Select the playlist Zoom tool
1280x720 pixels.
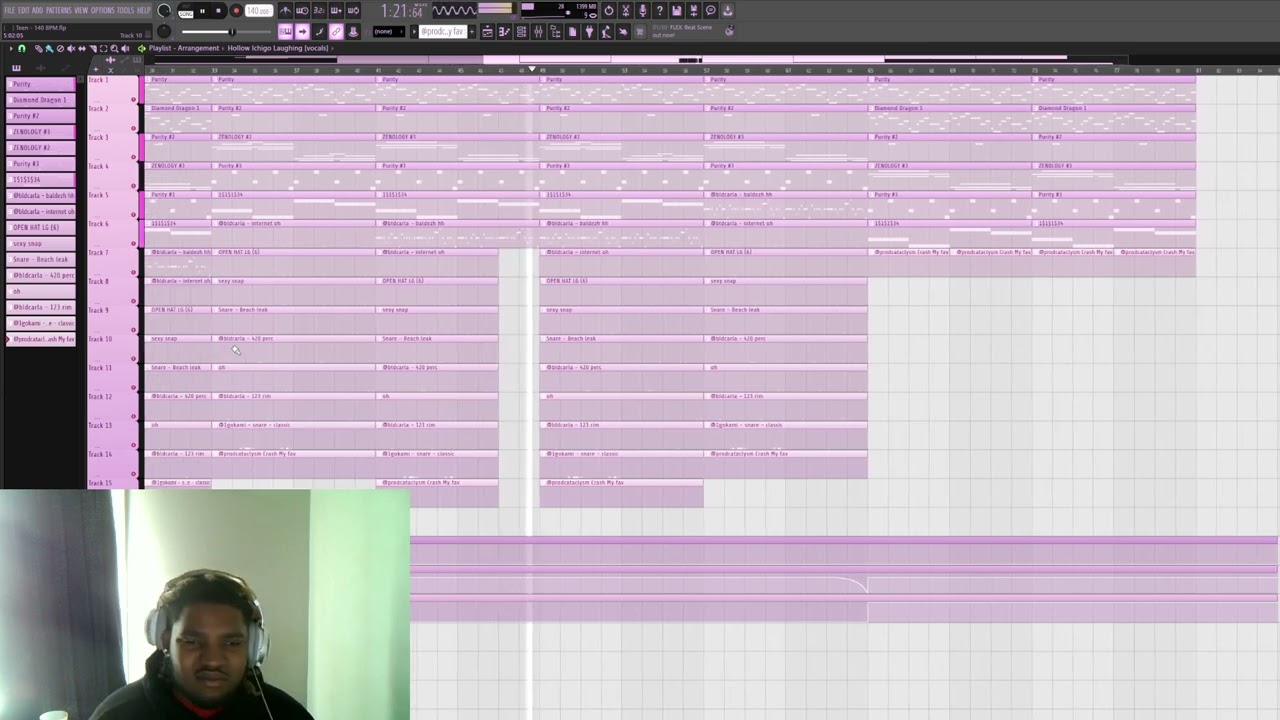click(114, 48)
